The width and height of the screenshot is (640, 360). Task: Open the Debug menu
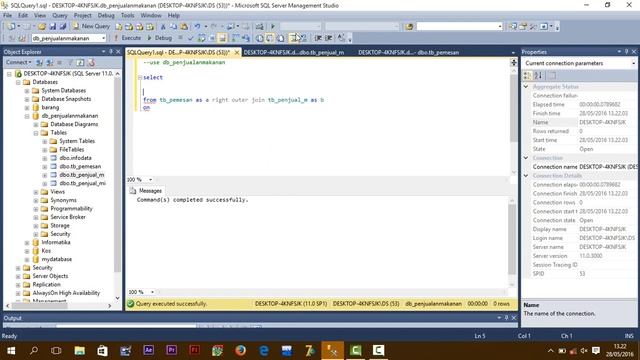[106, 16]
